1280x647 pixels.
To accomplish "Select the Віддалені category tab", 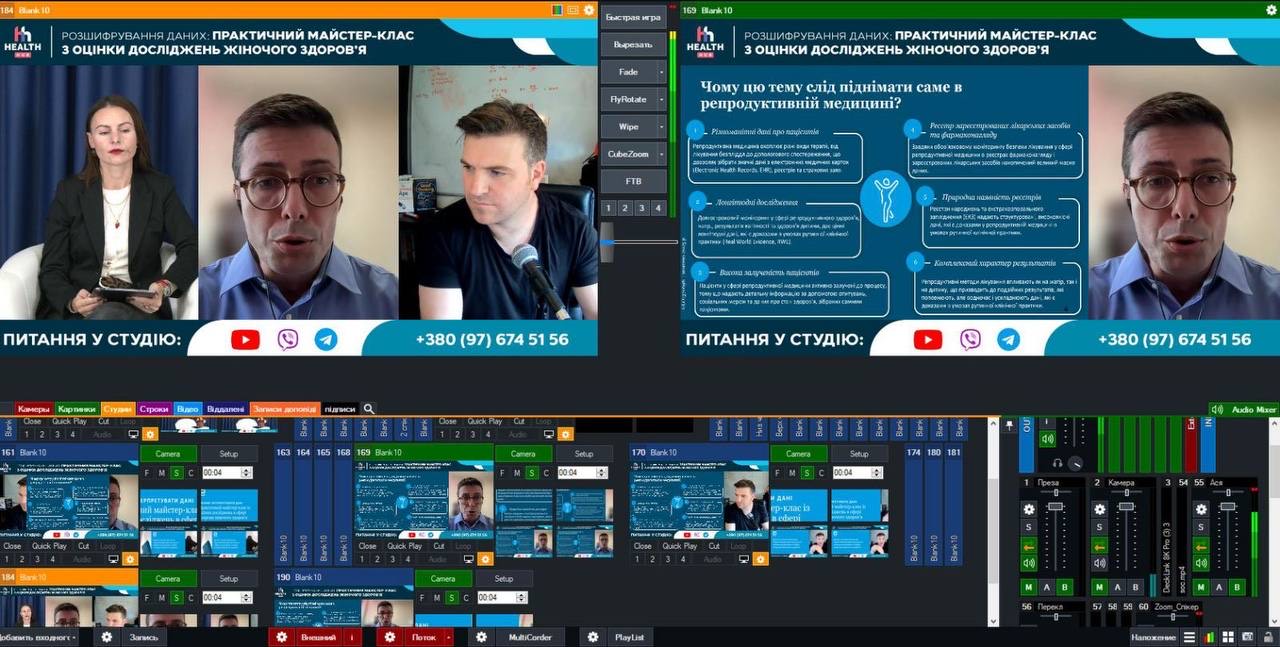I will tap(225, 409).
